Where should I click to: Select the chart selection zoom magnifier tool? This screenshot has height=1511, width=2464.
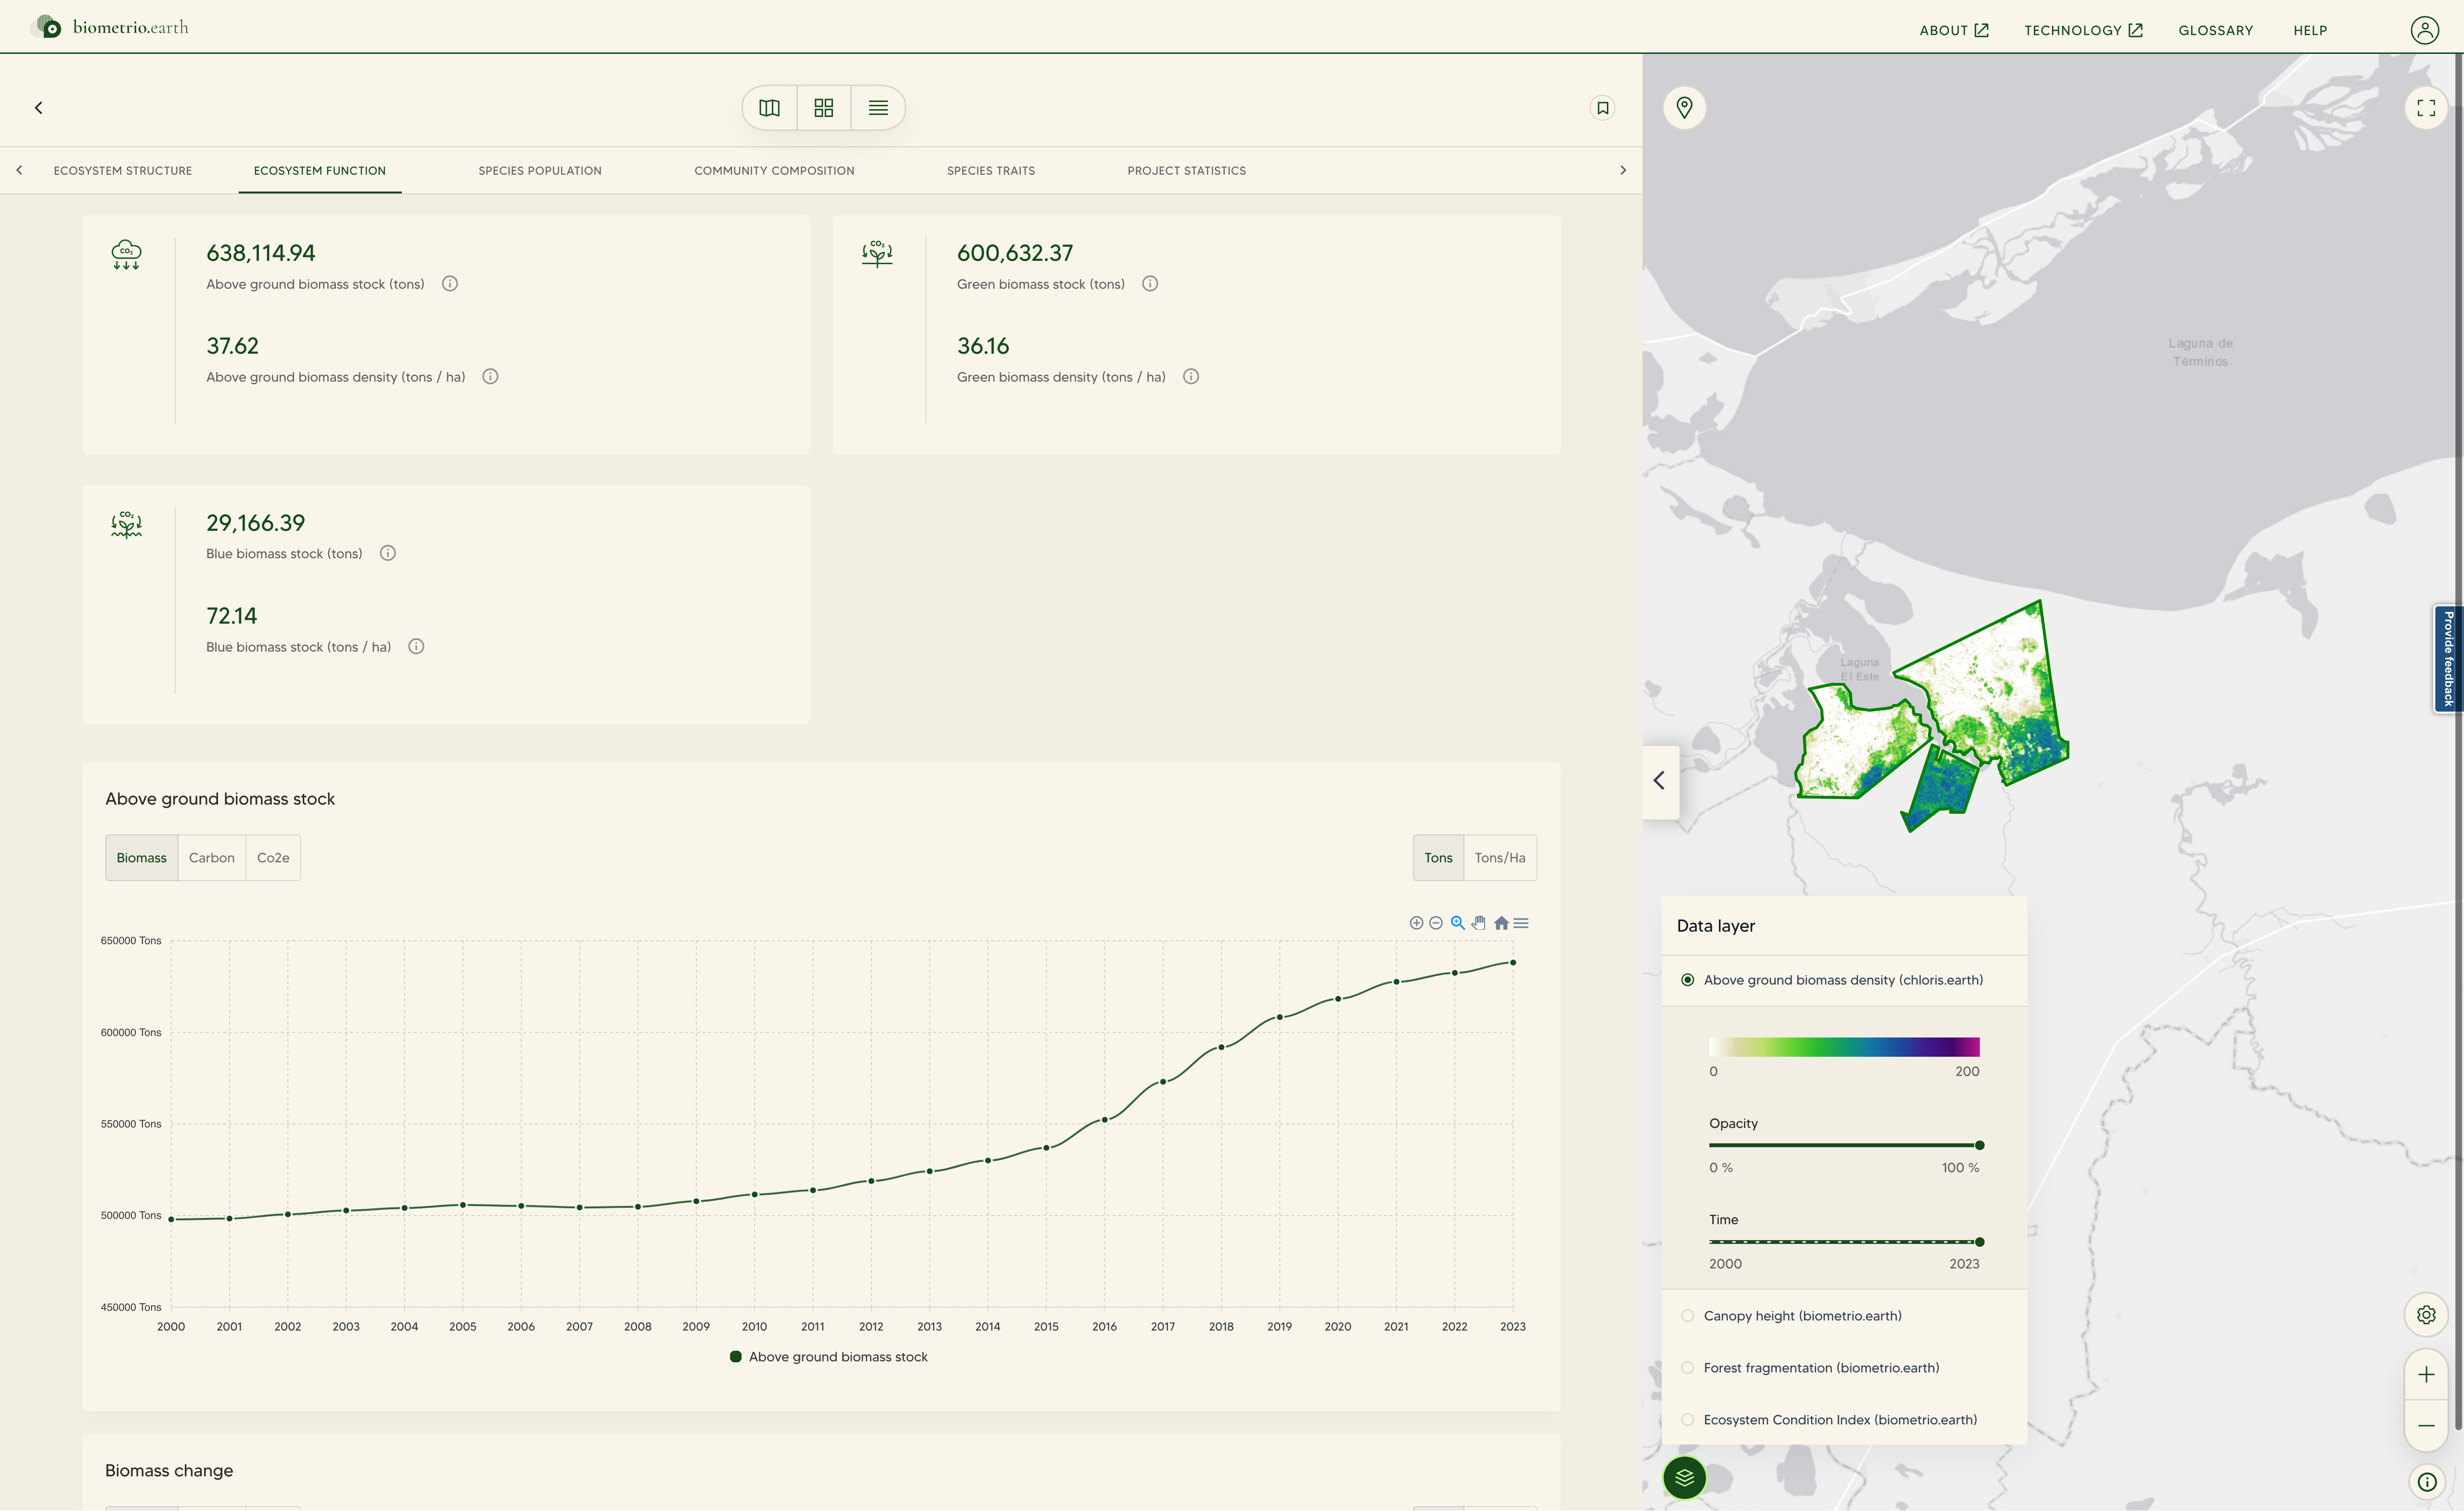1458,923
